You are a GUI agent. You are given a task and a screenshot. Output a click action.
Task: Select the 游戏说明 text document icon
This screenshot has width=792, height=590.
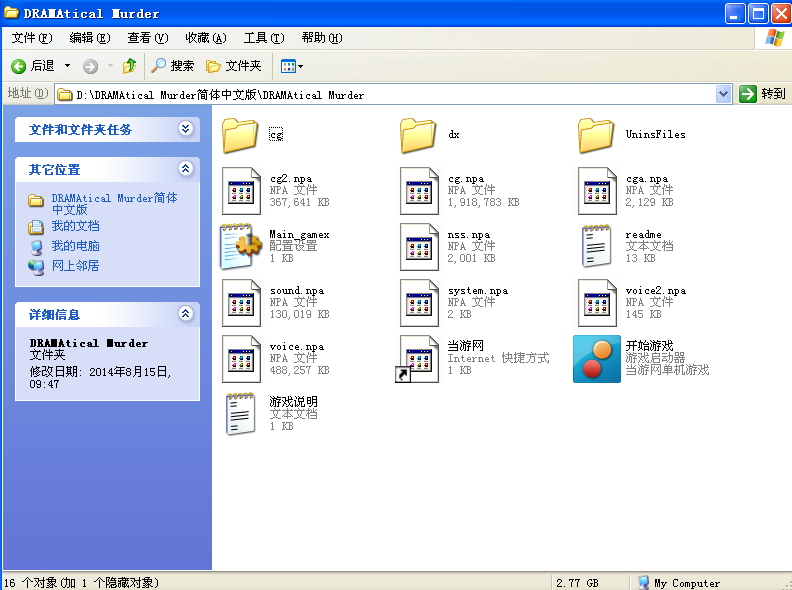pyautogui.click(x=240, y=414)
